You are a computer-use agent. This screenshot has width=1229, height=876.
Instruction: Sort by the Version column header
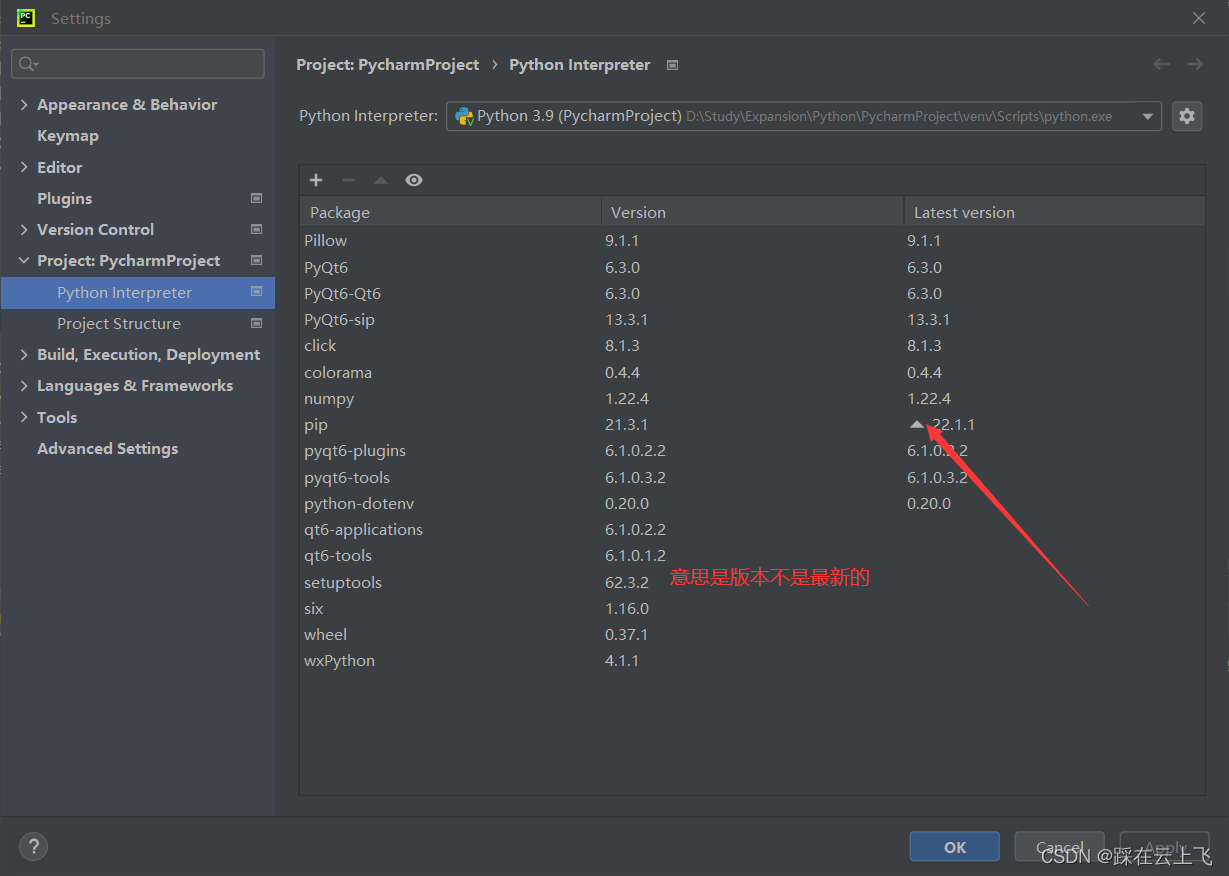[752, 212]
